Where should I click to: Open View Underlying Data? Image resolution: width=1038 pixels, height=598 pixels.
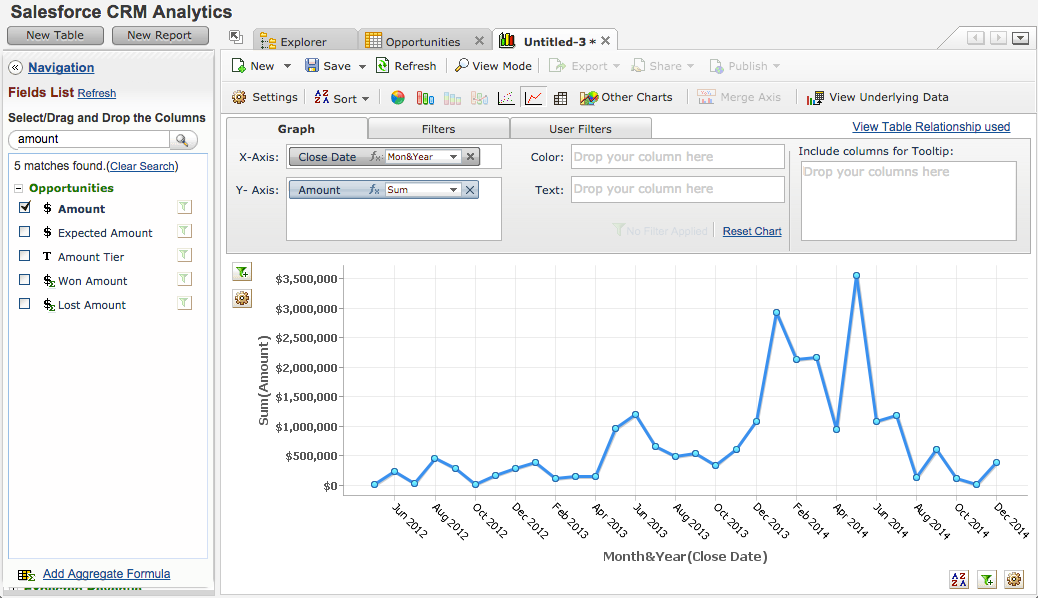pyautogui.click(x=877, y=97)
